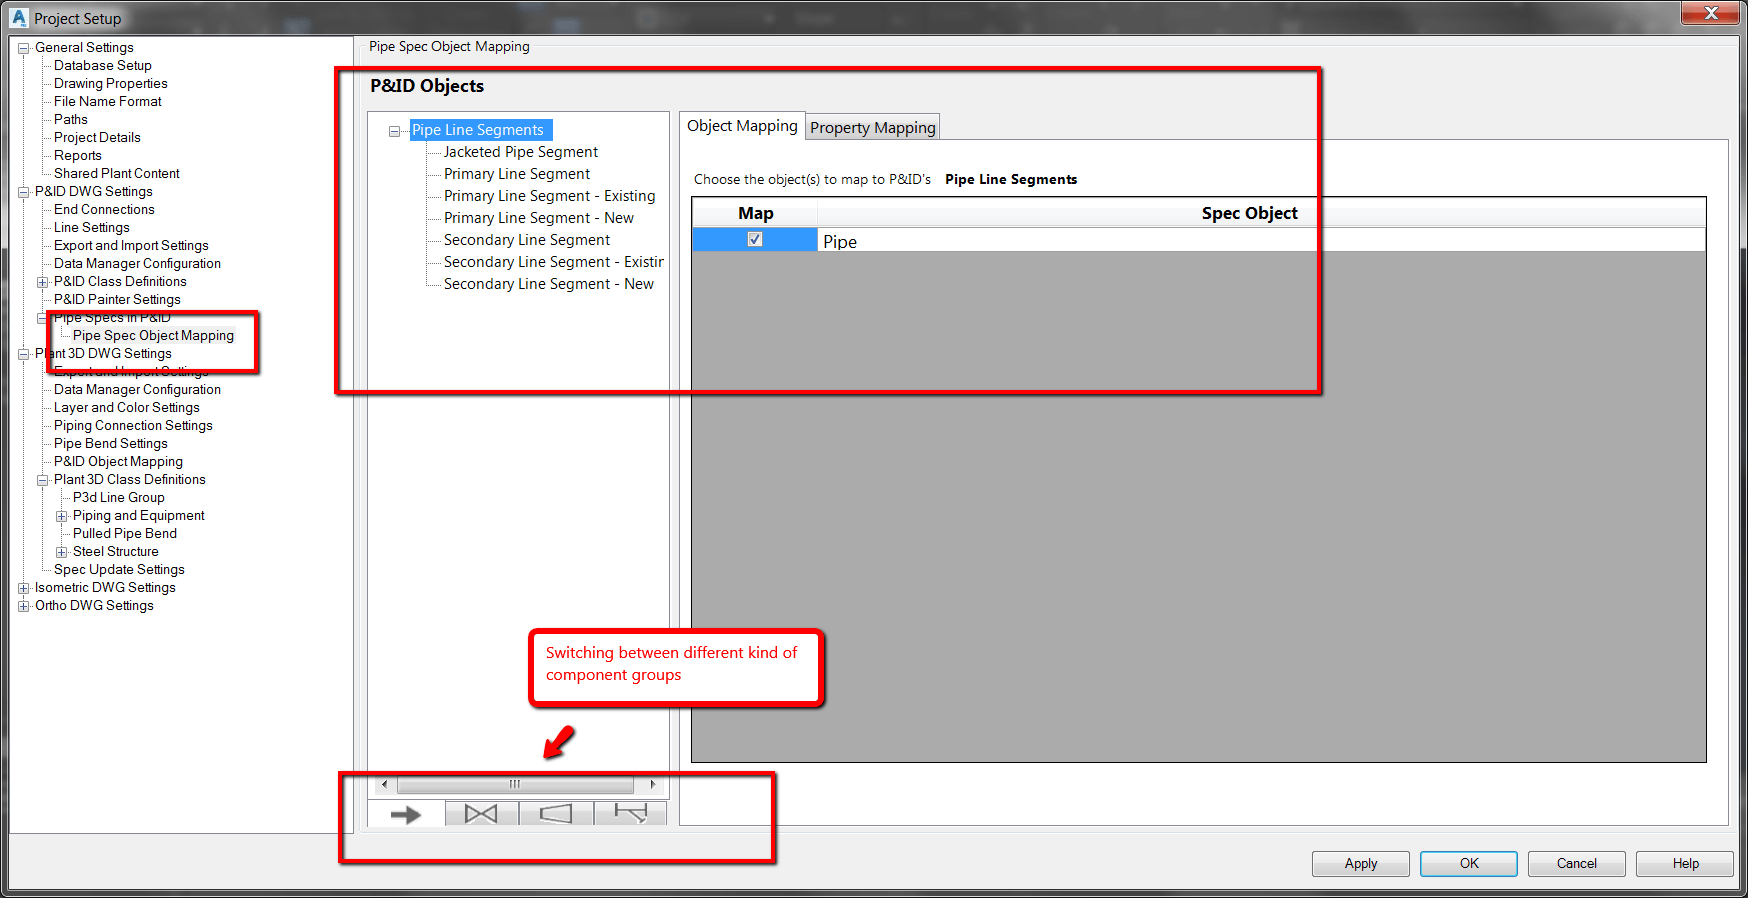The height and width of the screenshot is (898, 1748).
Task: Click the Apply button
Action: [x=1360, y=863]
